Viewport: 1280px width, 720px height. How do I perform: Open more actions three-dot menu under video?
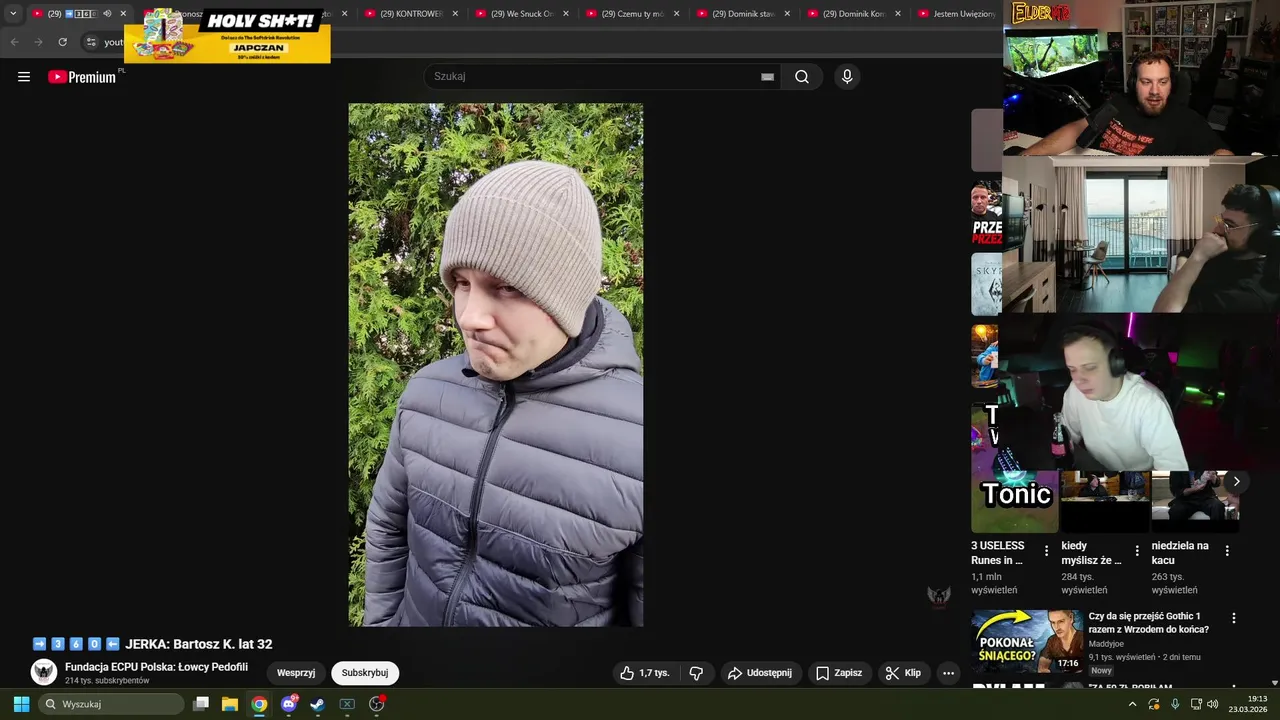pos(948,673)
